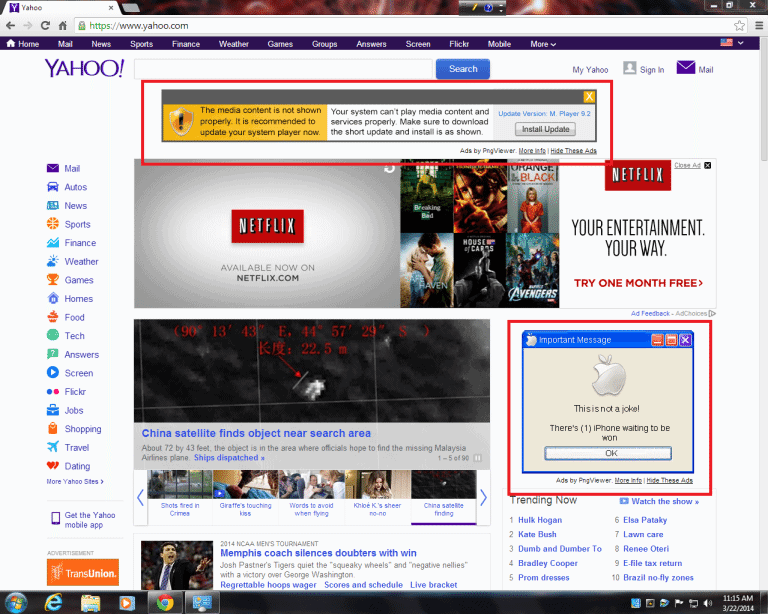Click the Games trophy icon in sidebar

(53, 280)
